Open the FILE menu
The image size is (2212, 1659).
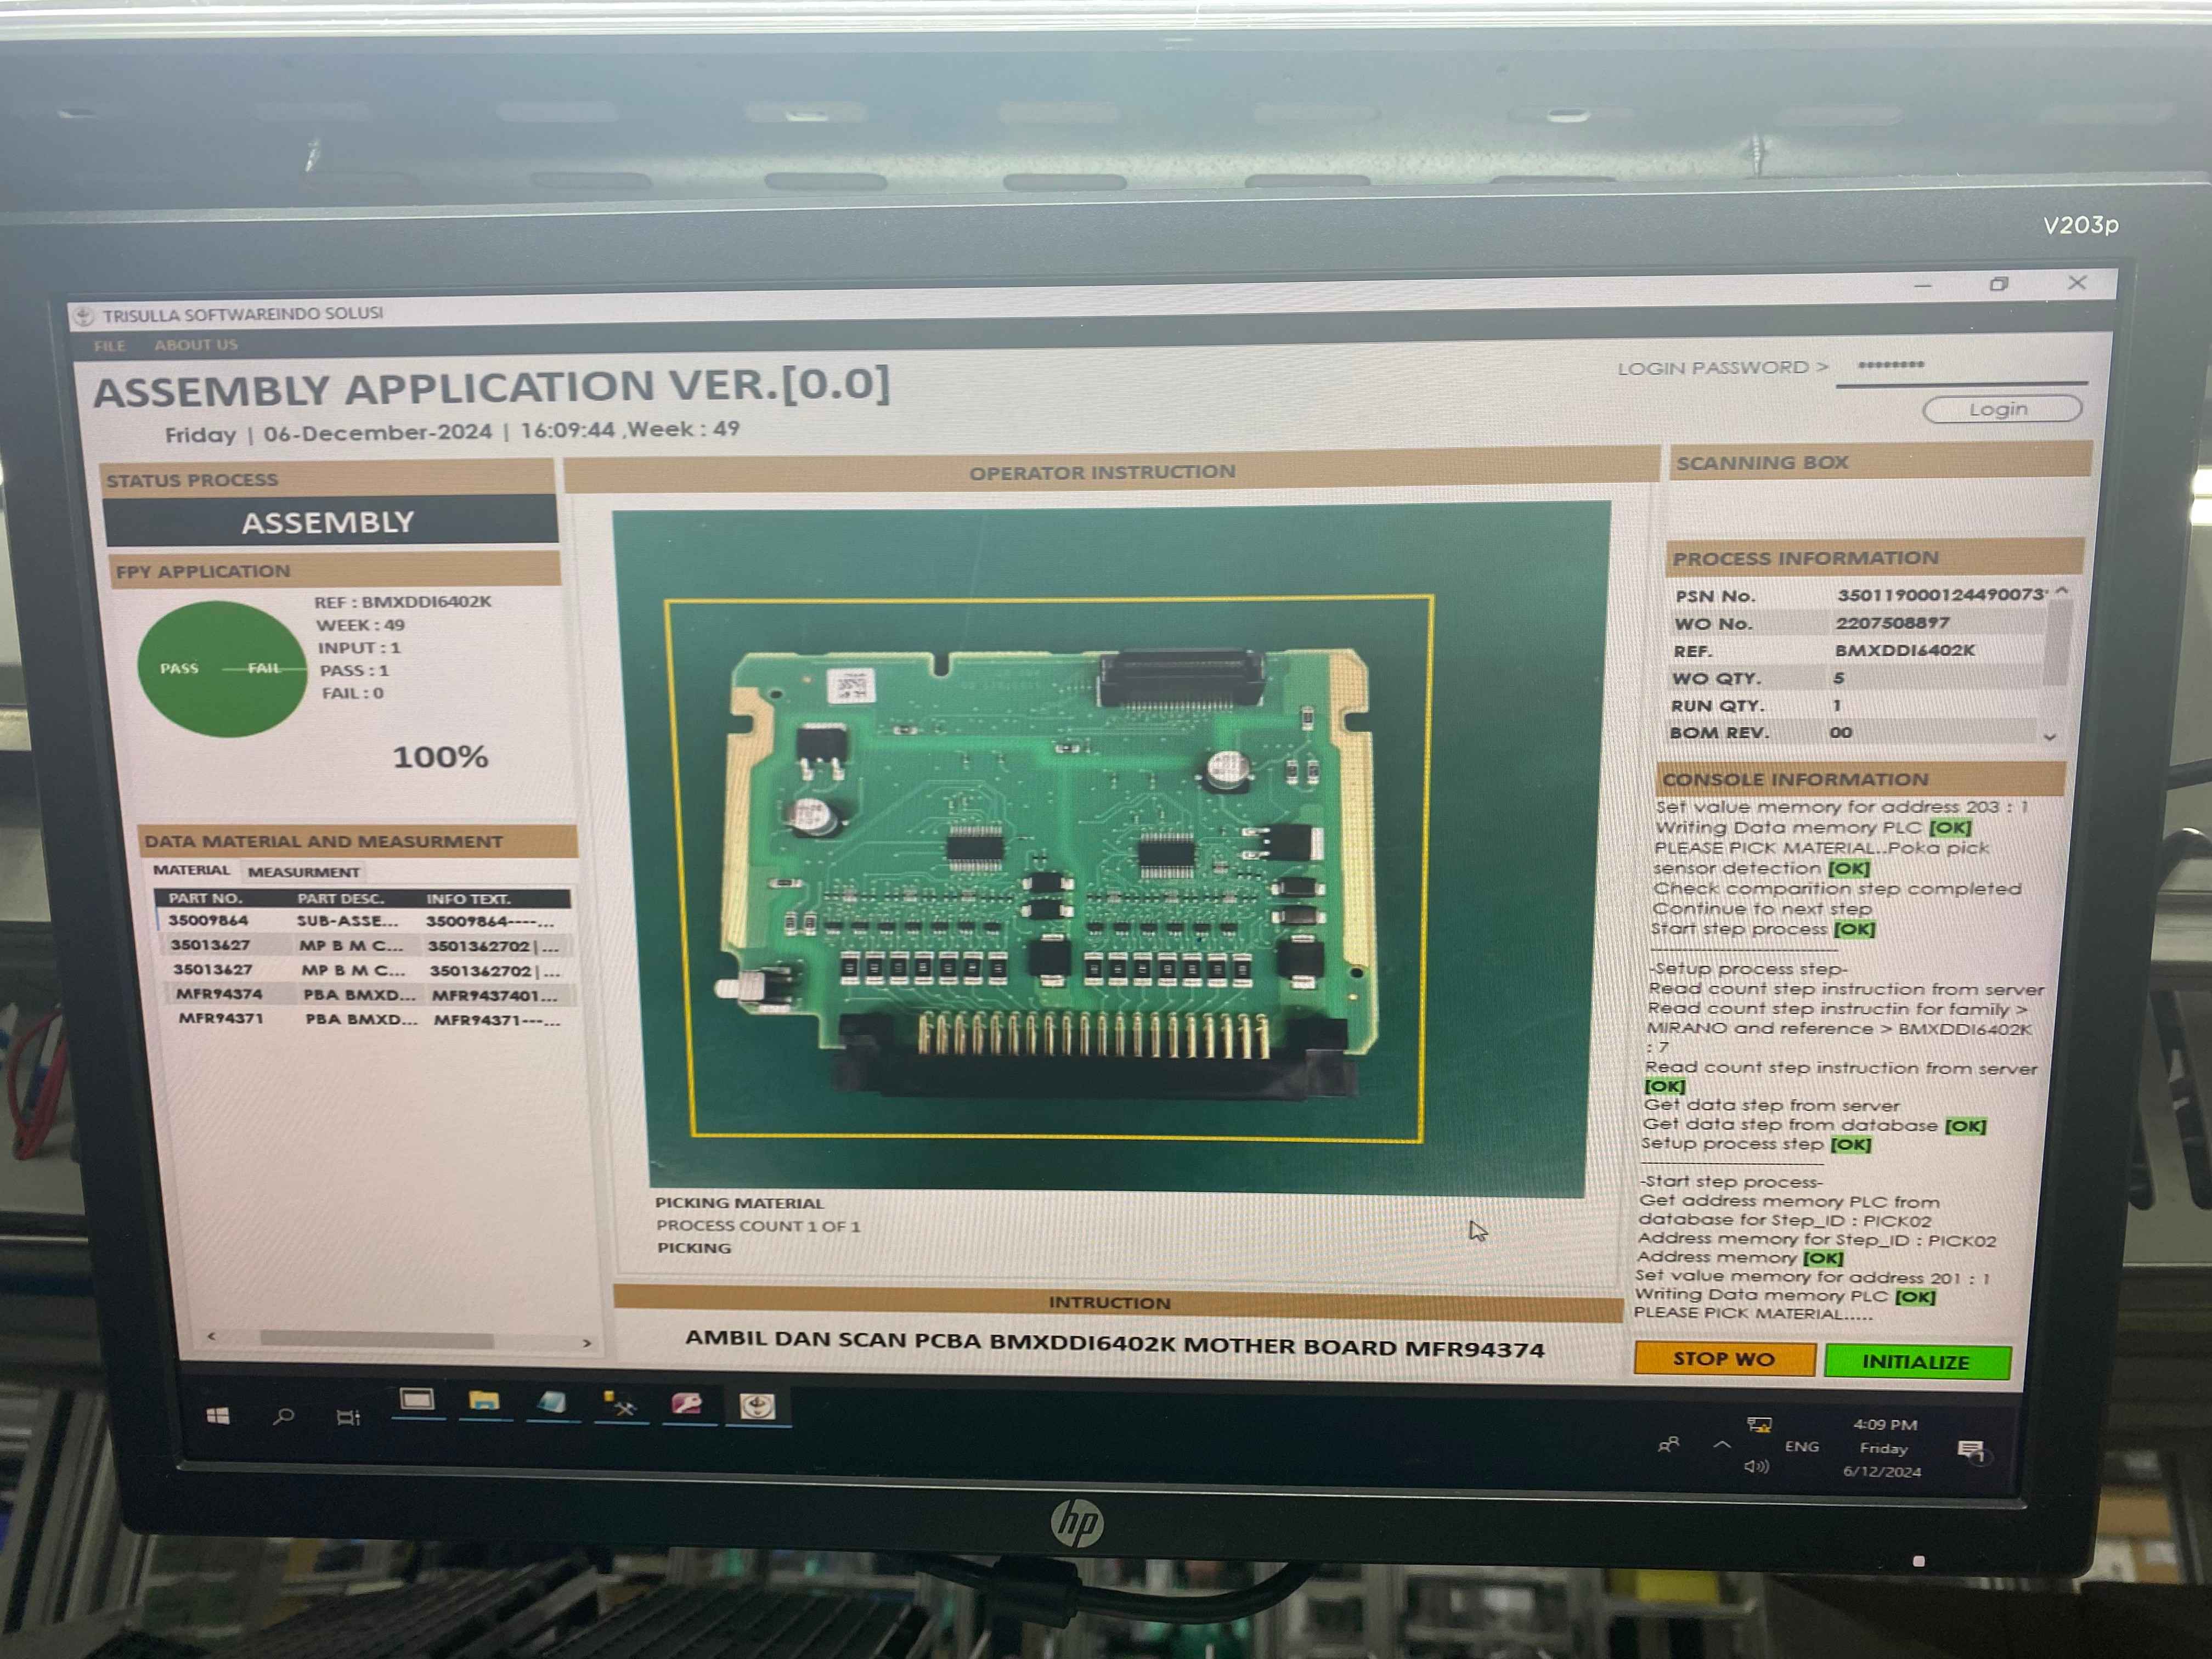110,346
